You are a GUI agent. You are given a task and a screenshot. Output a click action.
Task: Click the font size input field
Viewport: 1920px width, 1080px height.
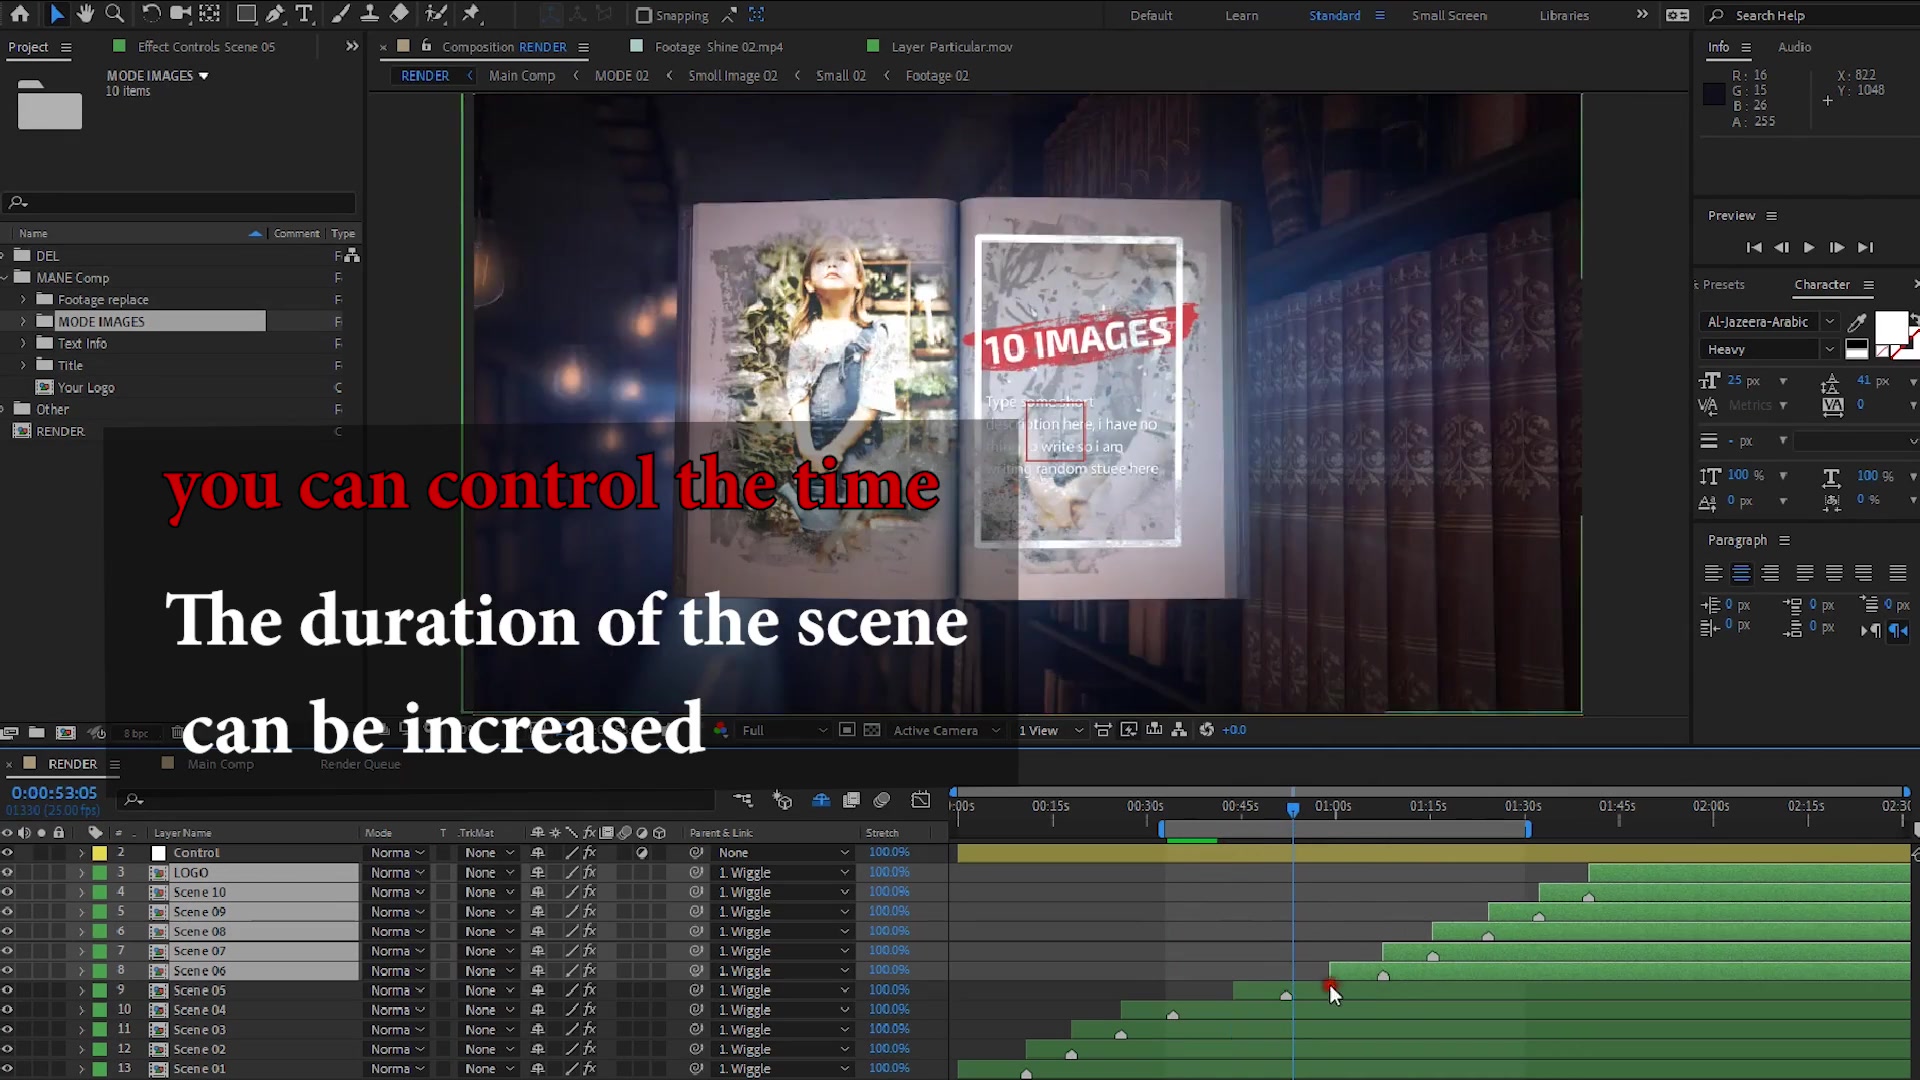pos(1745,380)
